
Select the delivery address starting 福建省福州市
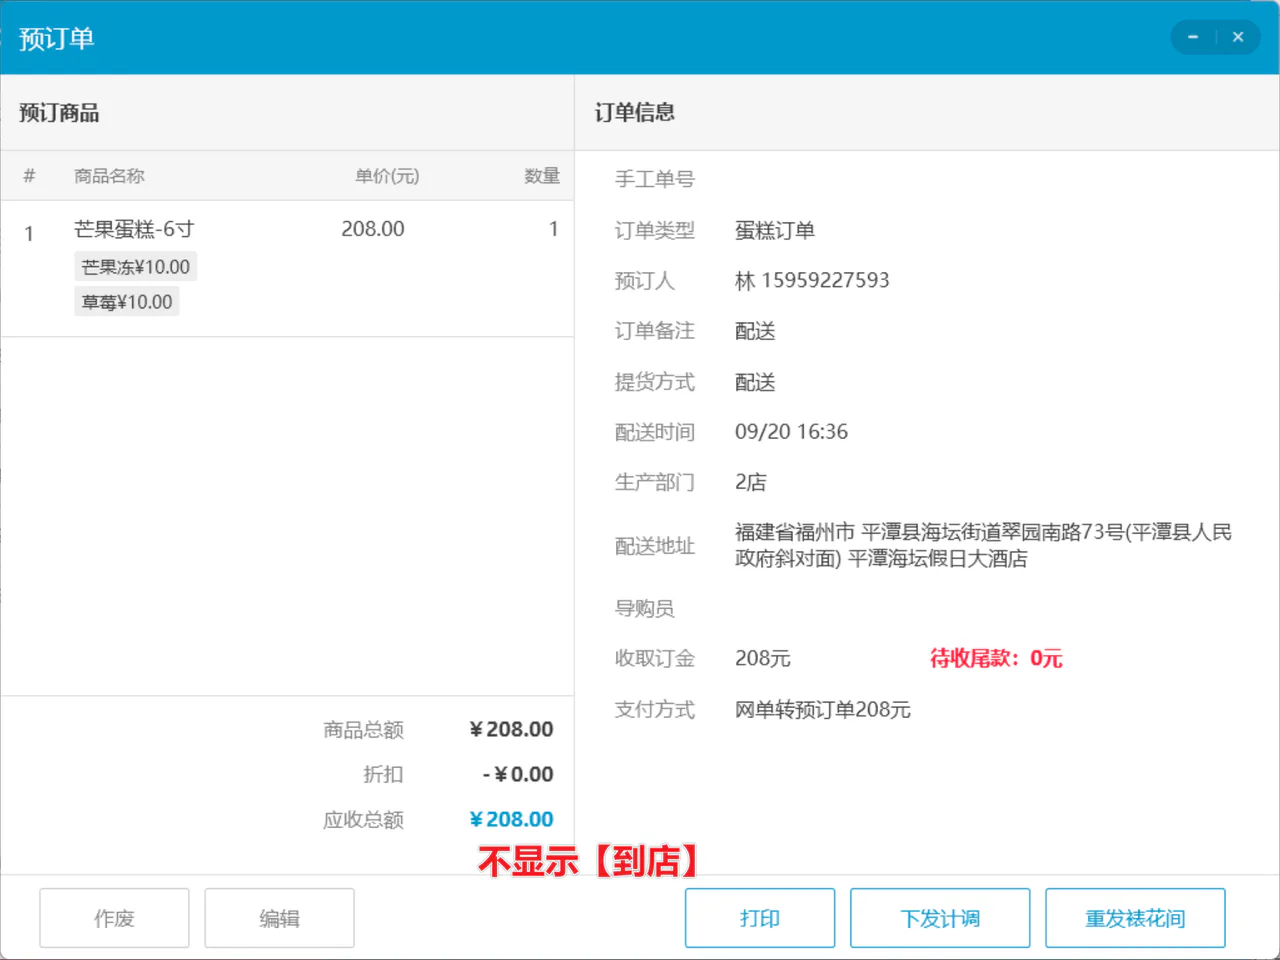point(983,545)
